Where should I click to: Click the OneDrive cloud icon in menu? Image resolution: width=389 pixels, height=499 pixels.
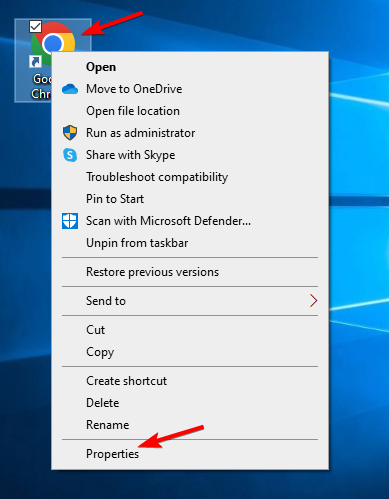click(x=70, y=89)
